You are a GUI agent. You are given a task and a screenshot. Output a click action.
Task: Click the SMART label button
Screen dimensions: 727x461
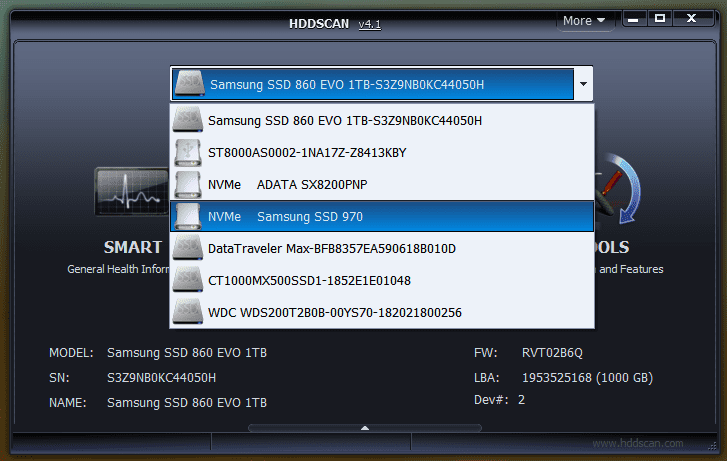pyautogui.click(x=133, y=247)
